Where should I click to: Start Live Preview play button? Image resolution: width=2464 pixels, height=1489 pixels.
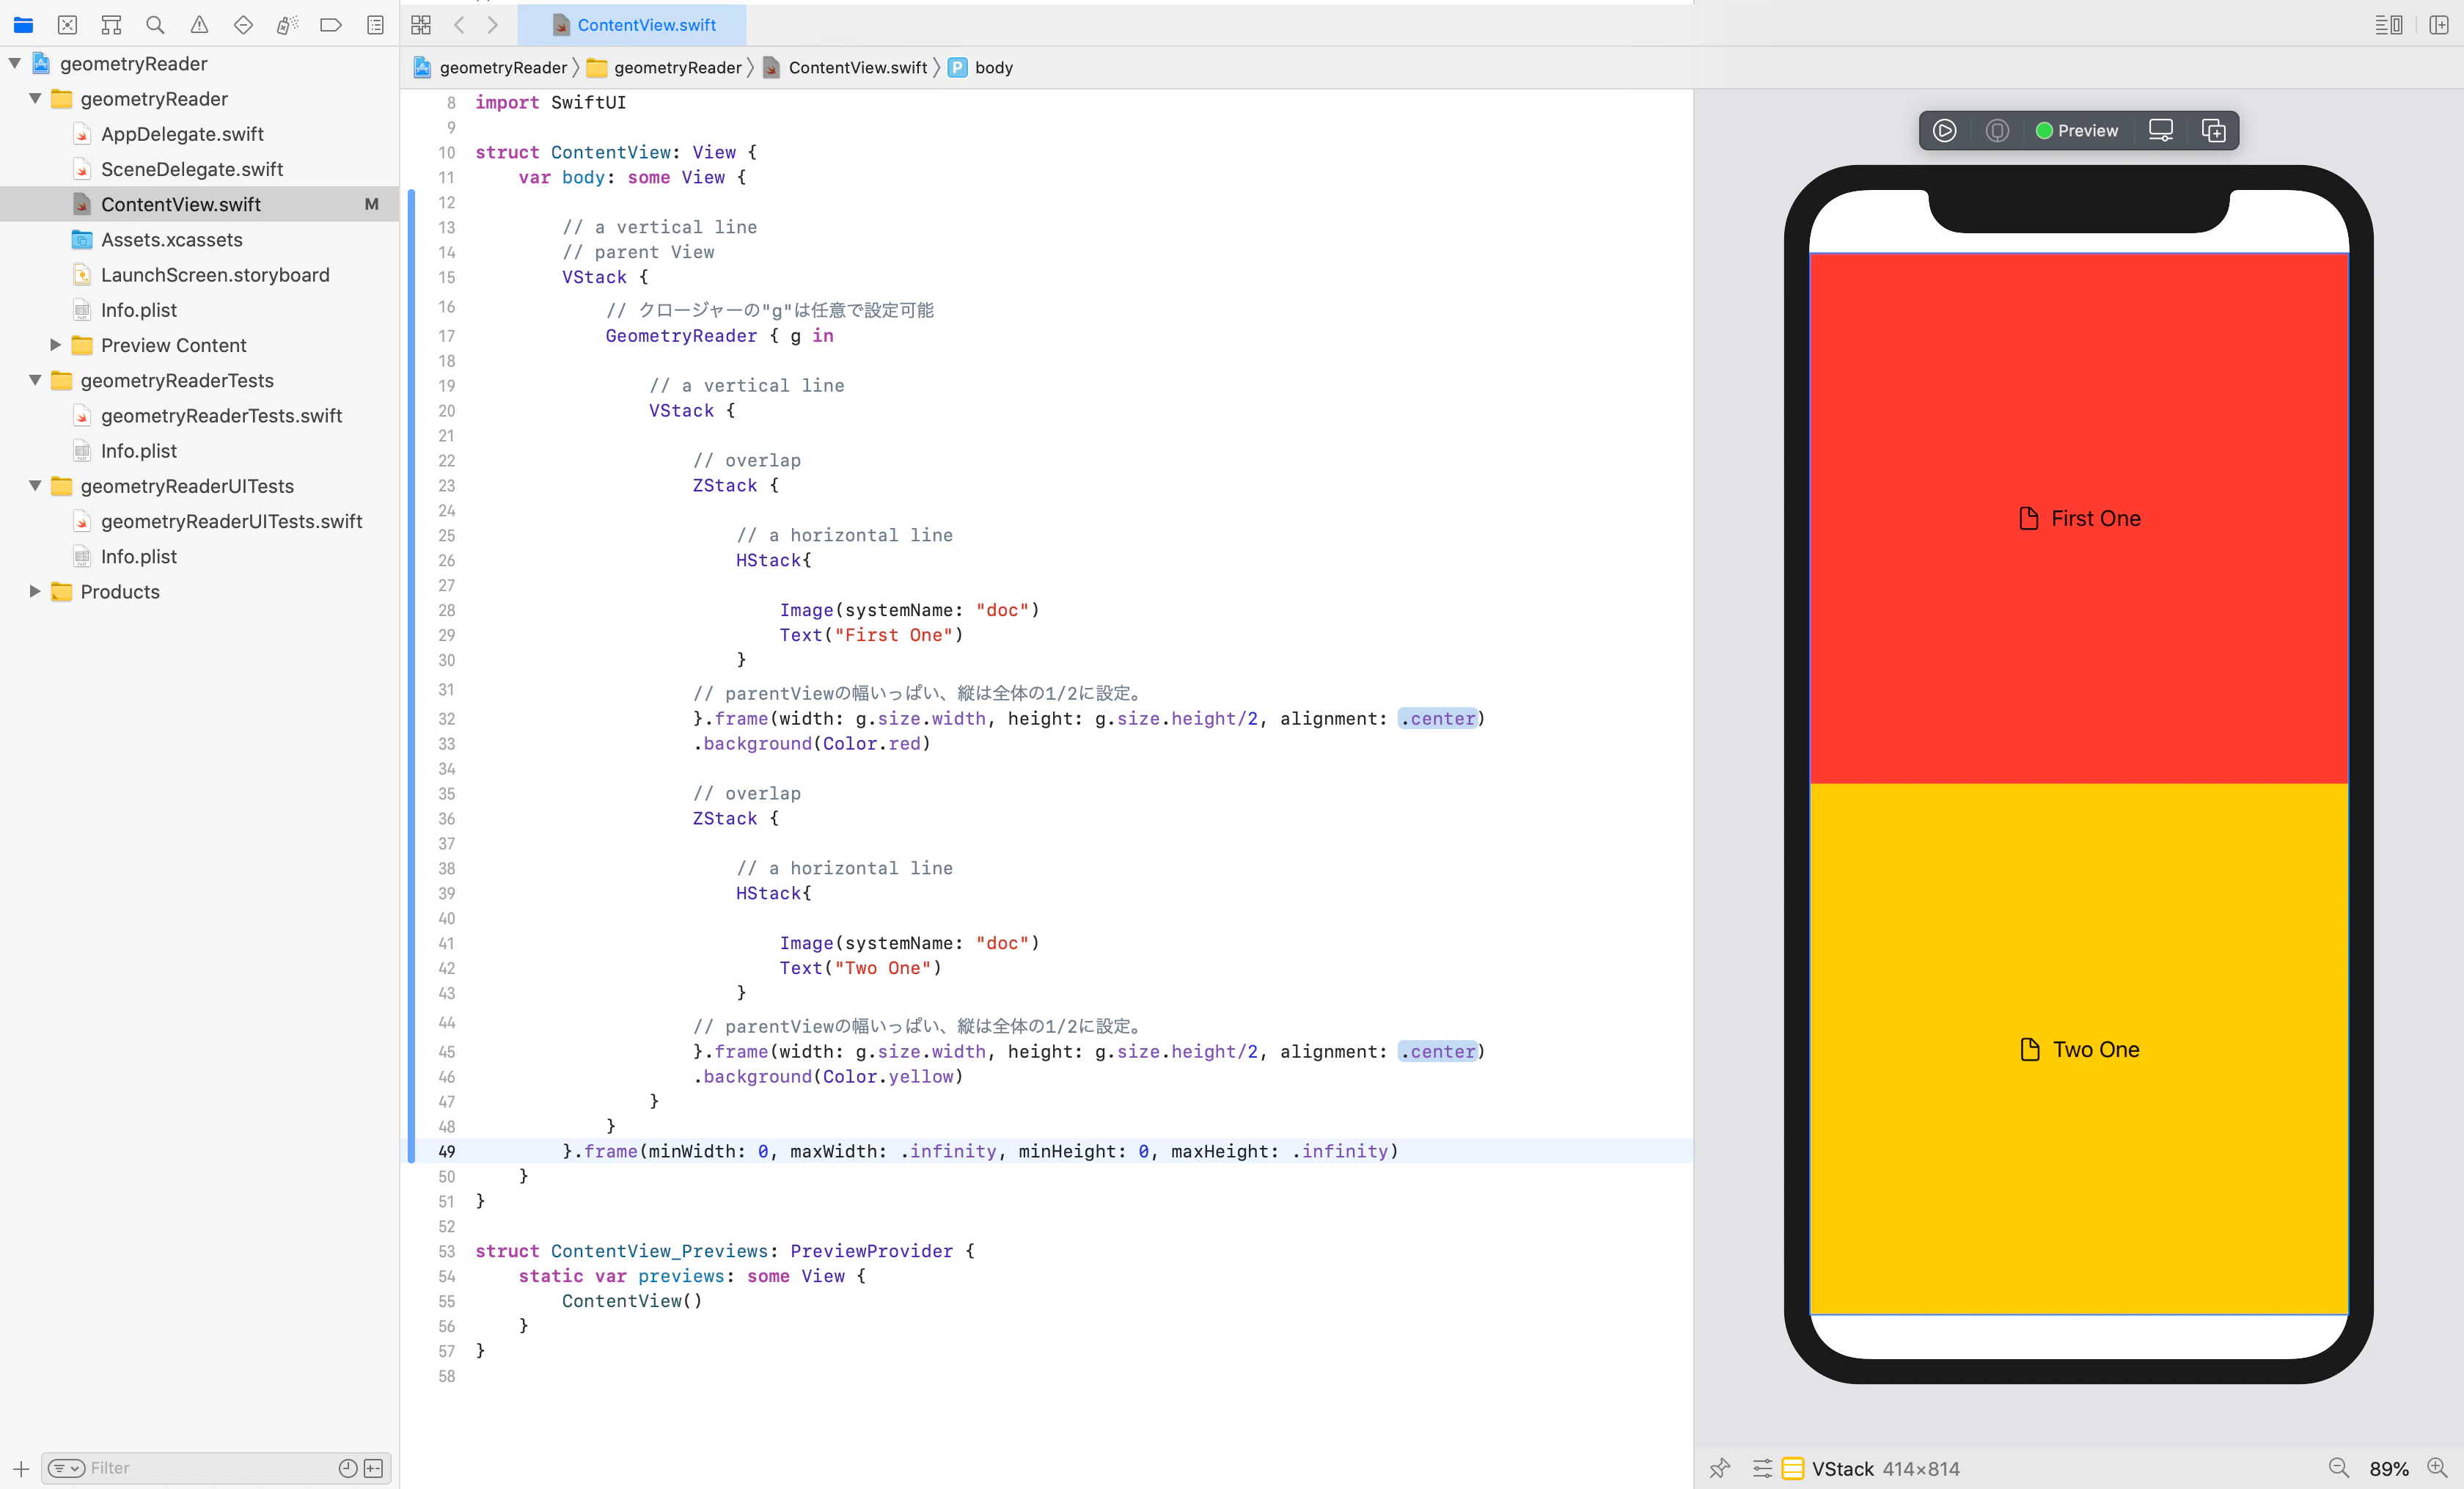[1944, 130]
